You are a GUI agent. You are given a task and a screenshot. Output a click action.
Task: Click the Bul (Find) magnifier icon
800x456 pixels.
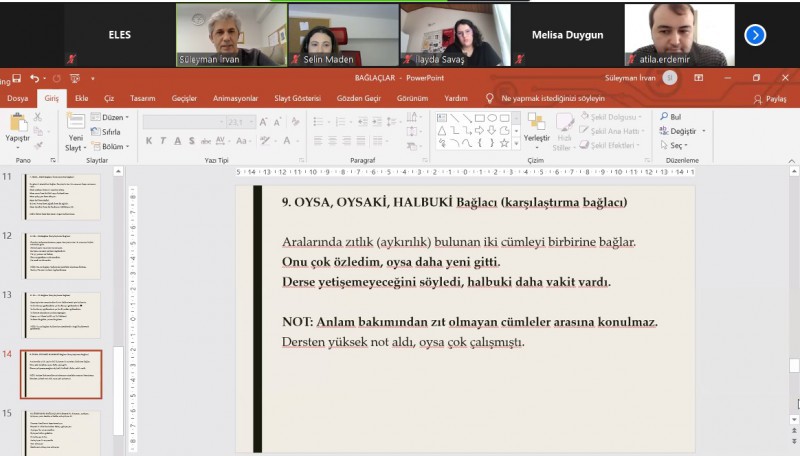[x=664, y=117]
